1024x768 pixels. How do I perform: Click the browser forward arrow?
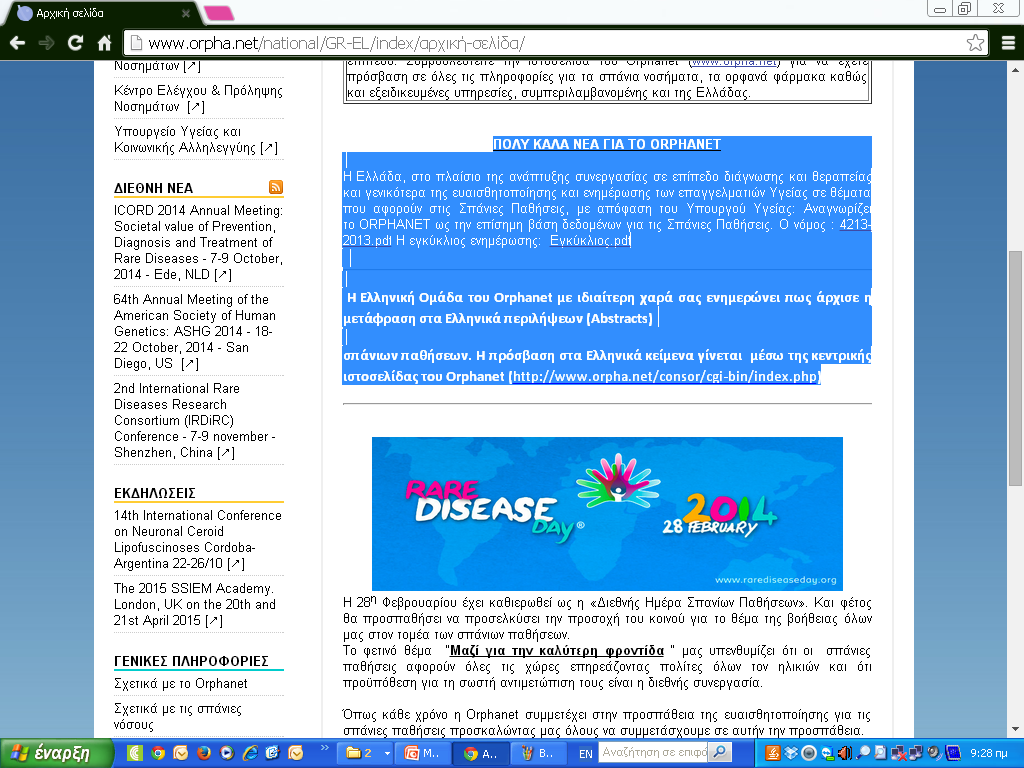[x=46, y=43]
